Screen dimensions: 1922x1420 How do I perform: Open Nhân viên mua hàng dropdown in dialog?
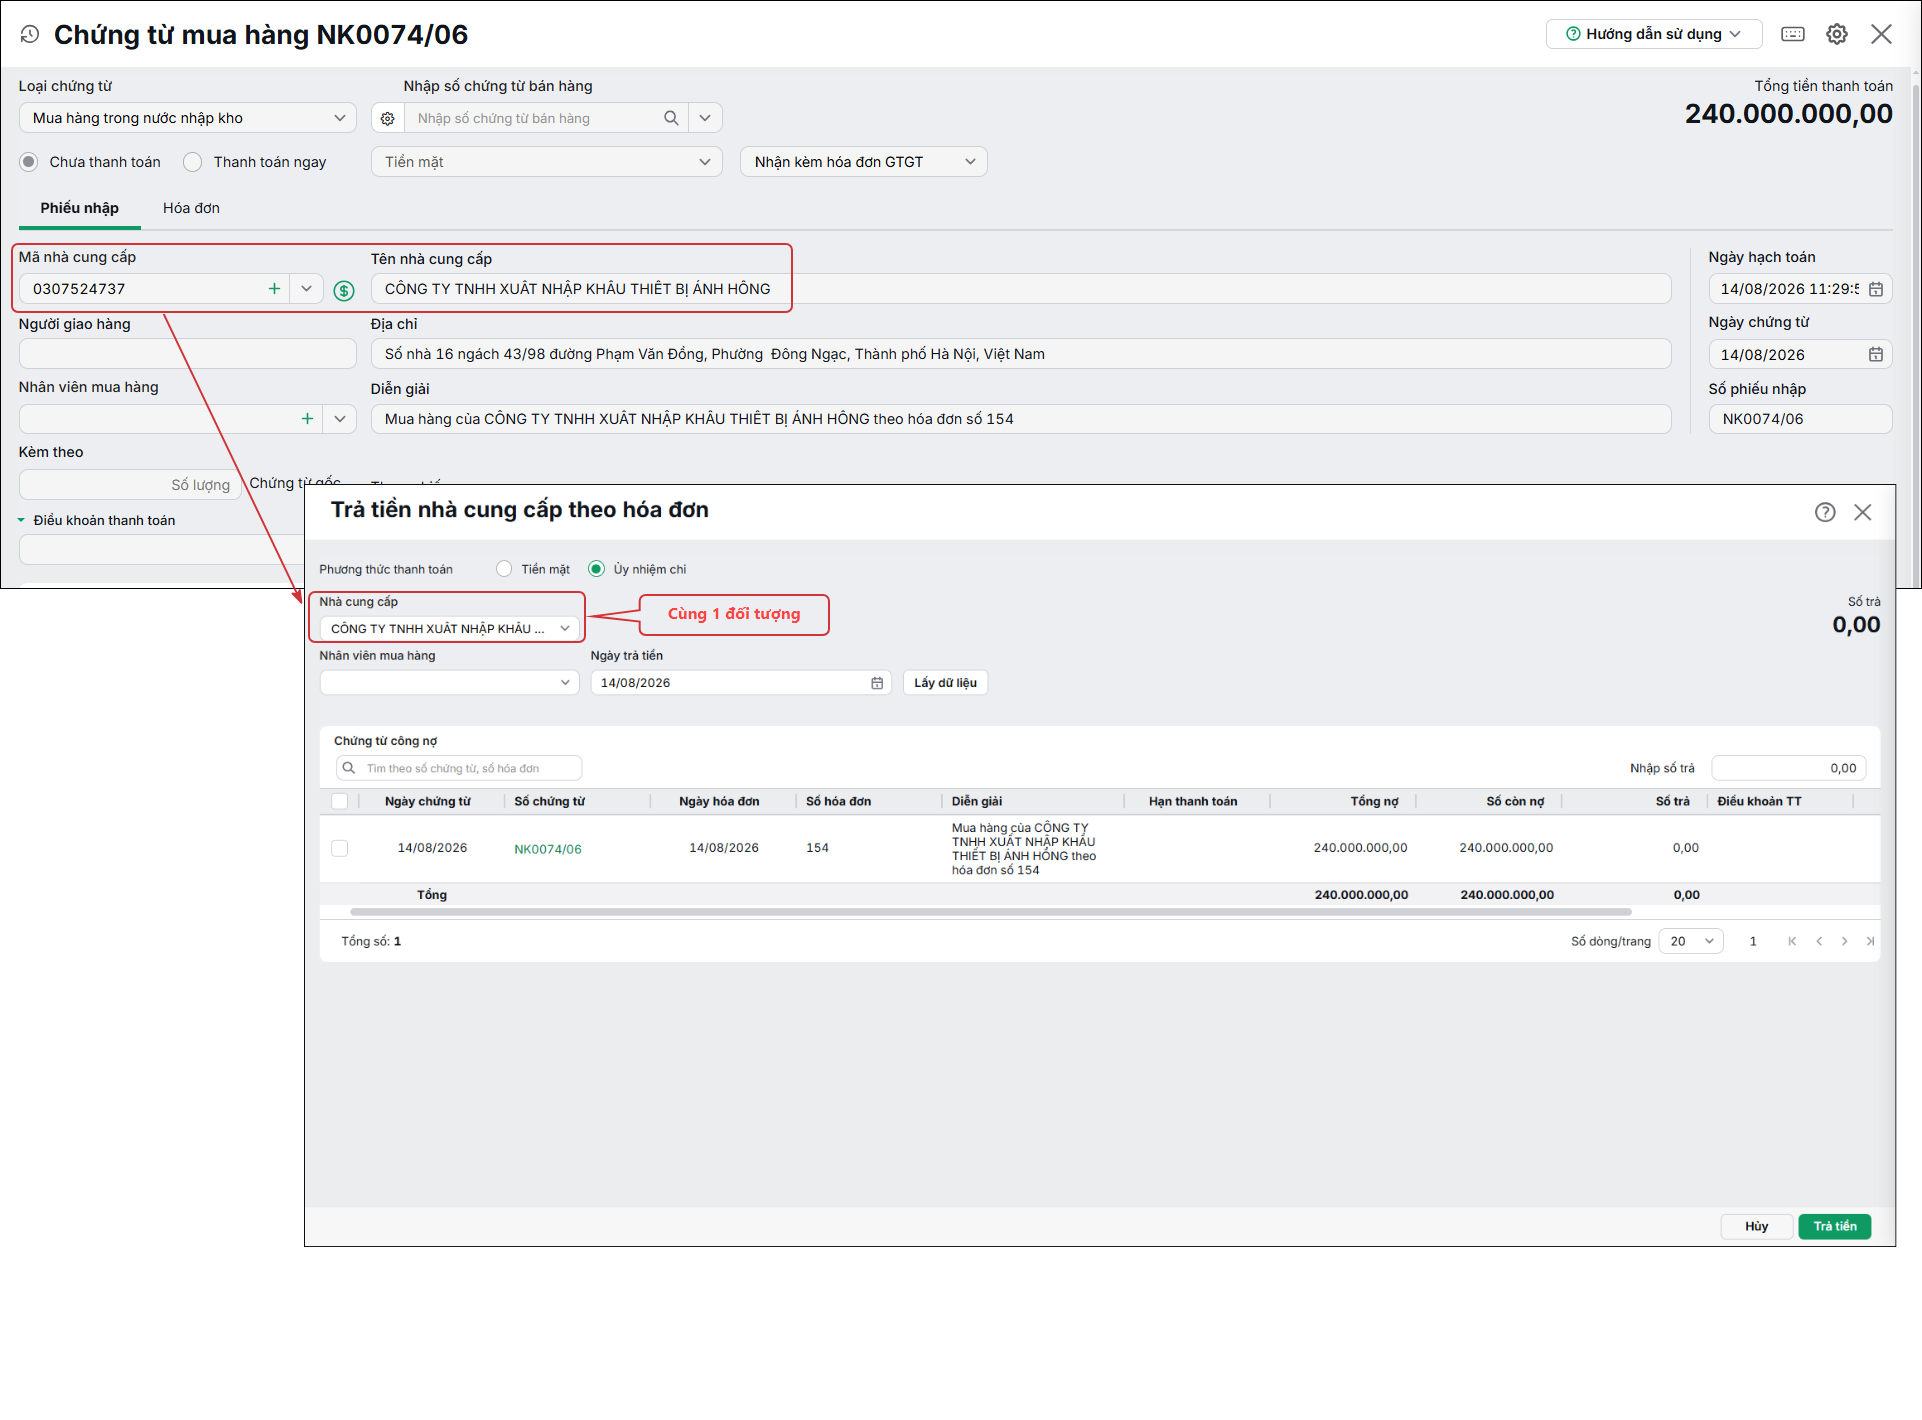[x=449, y=683]
